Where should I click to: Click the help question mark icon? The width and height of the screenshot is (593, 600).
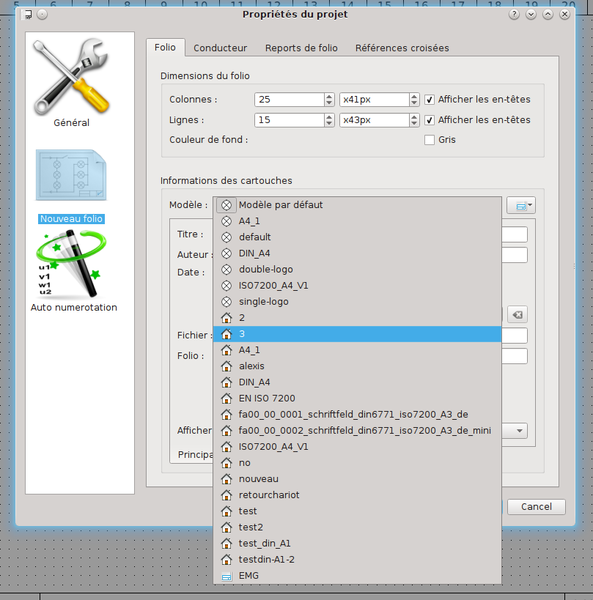coord(514,15)
